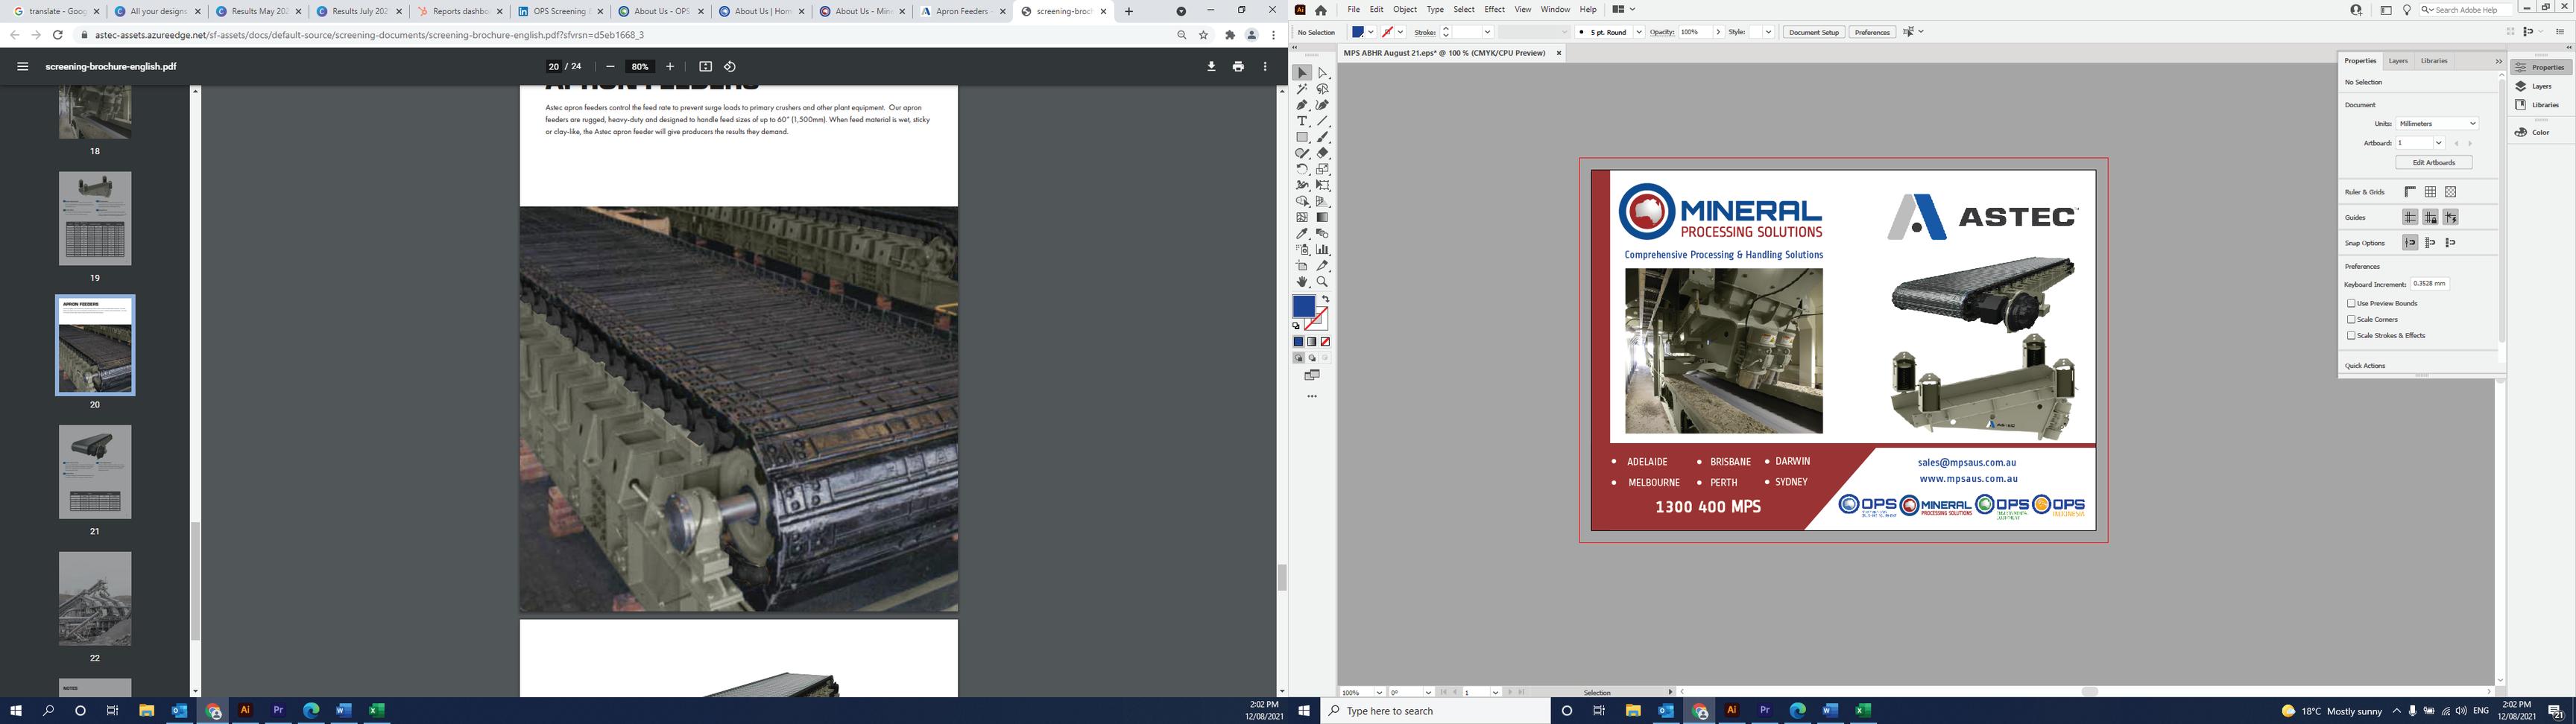Open the brush definition 5 pt. Round dropdown

(x=1638, y=32)
